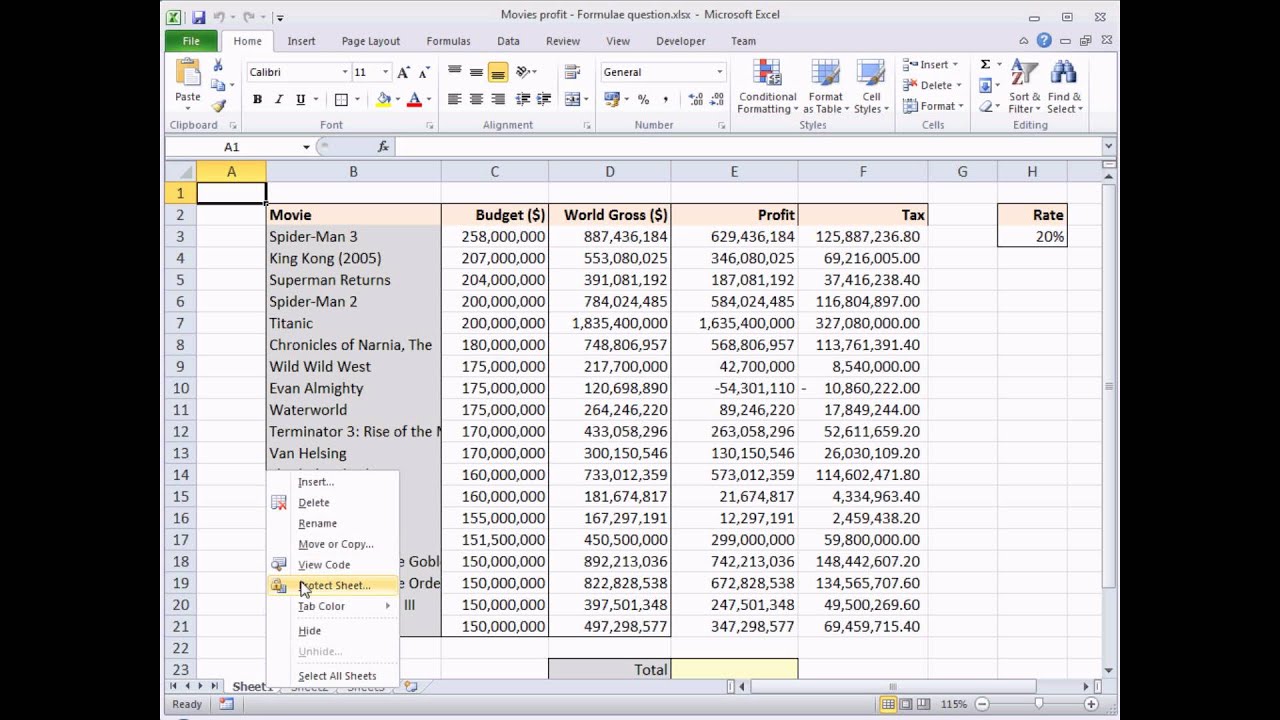The image size is (1280, 720).
Task: Apply the comma style
Action: (x=665, y=99)
